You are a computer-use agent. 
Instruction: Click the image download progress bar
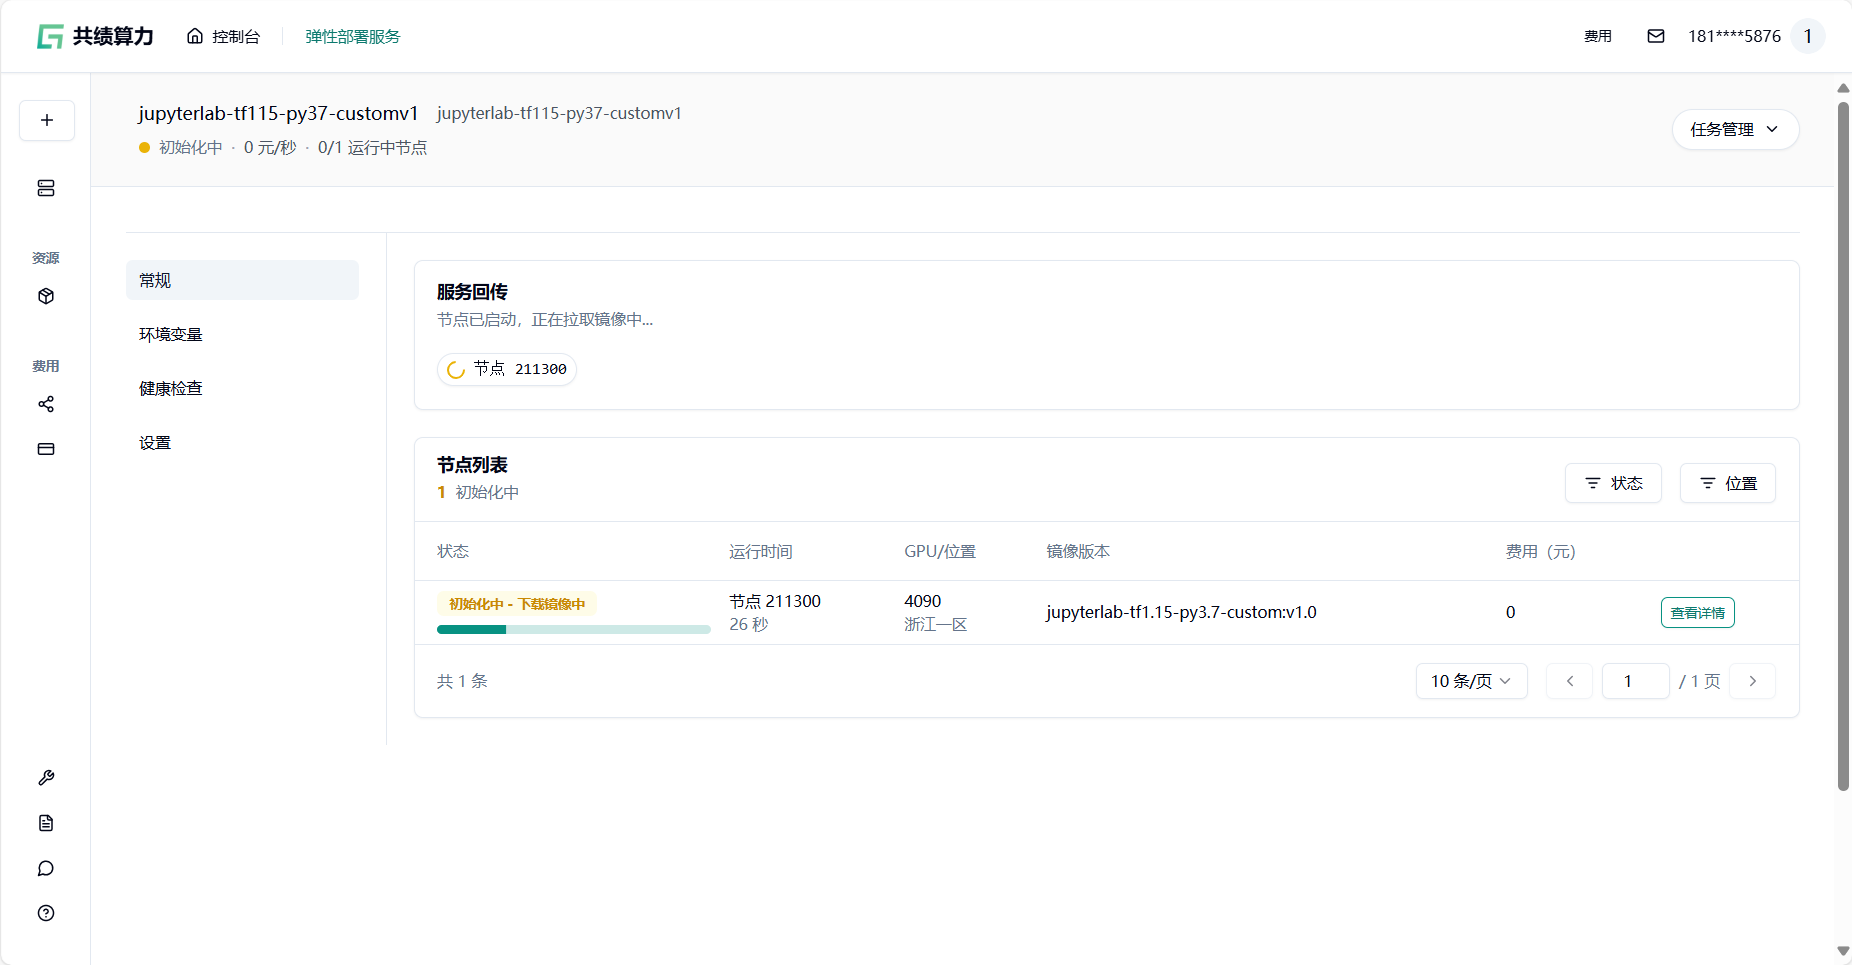[573, 629]
